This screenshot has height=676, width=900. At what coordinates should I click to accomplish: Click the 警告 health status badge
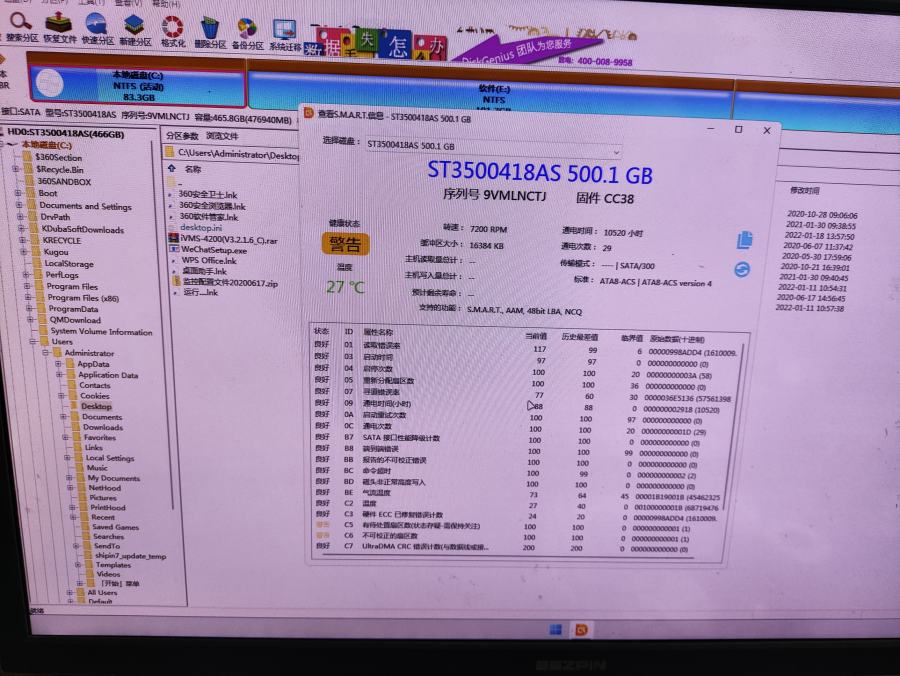tap(345, 244)
